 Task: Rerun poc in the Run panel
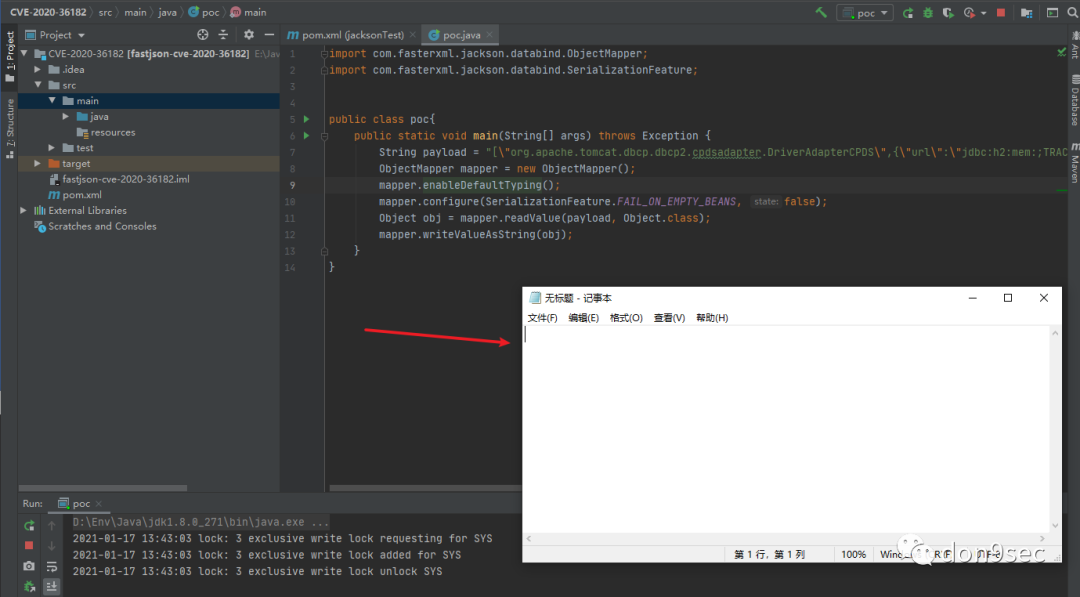pos(29,525)
